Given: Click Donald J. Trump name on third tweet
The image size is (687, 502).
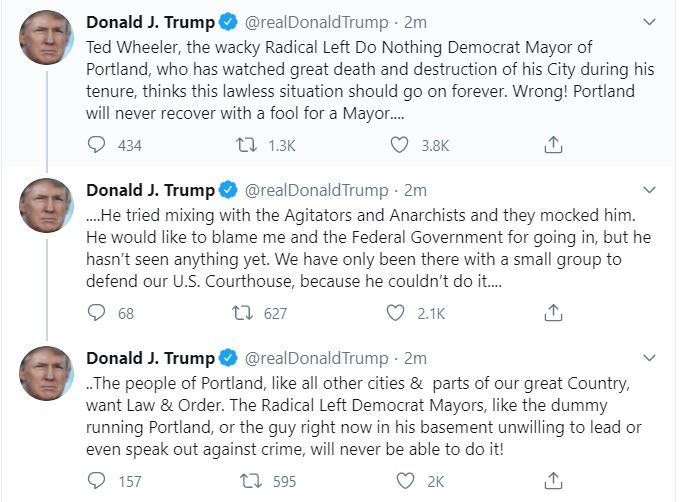Looking at the screenshot, I should point(150,358).
